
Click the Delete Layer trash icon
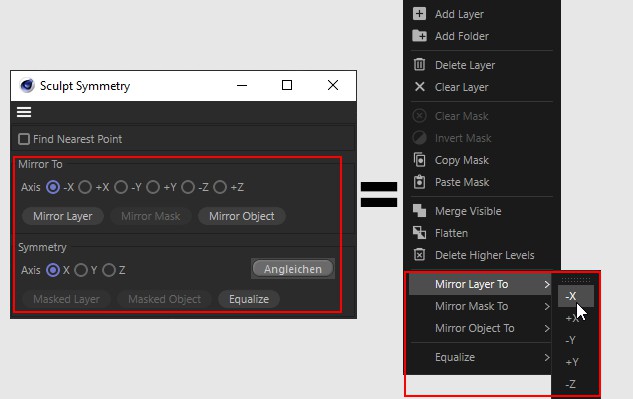coord(419,65)
